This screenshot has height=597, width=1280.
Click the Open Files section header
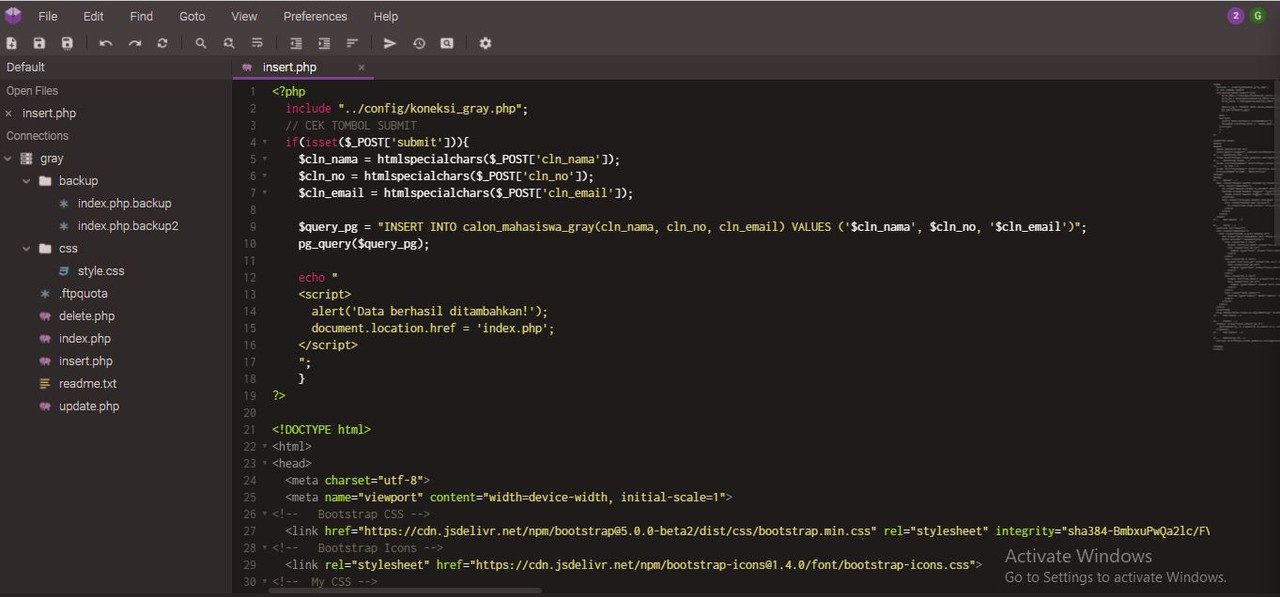click(32, 91)
